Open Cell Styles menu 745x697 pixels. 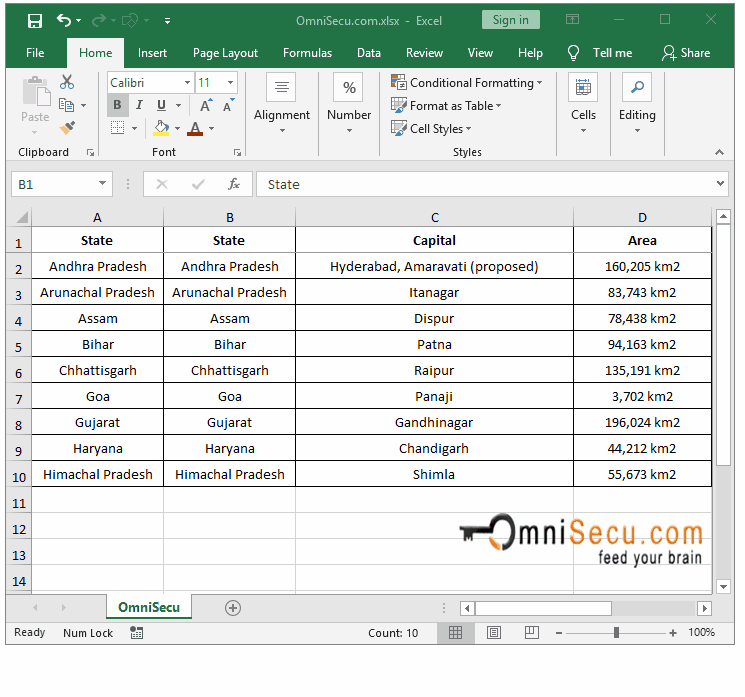[x=431, y=128]
